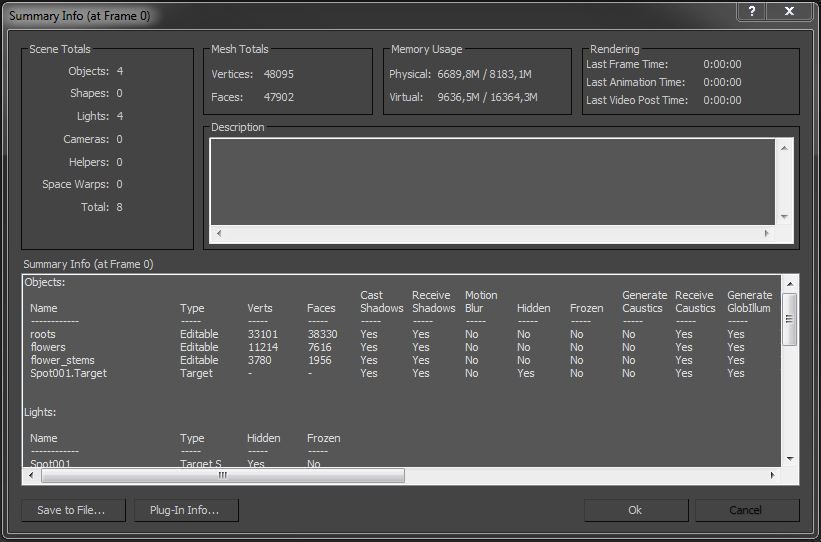Click the roots face count 38330

(x=322, y=334)
